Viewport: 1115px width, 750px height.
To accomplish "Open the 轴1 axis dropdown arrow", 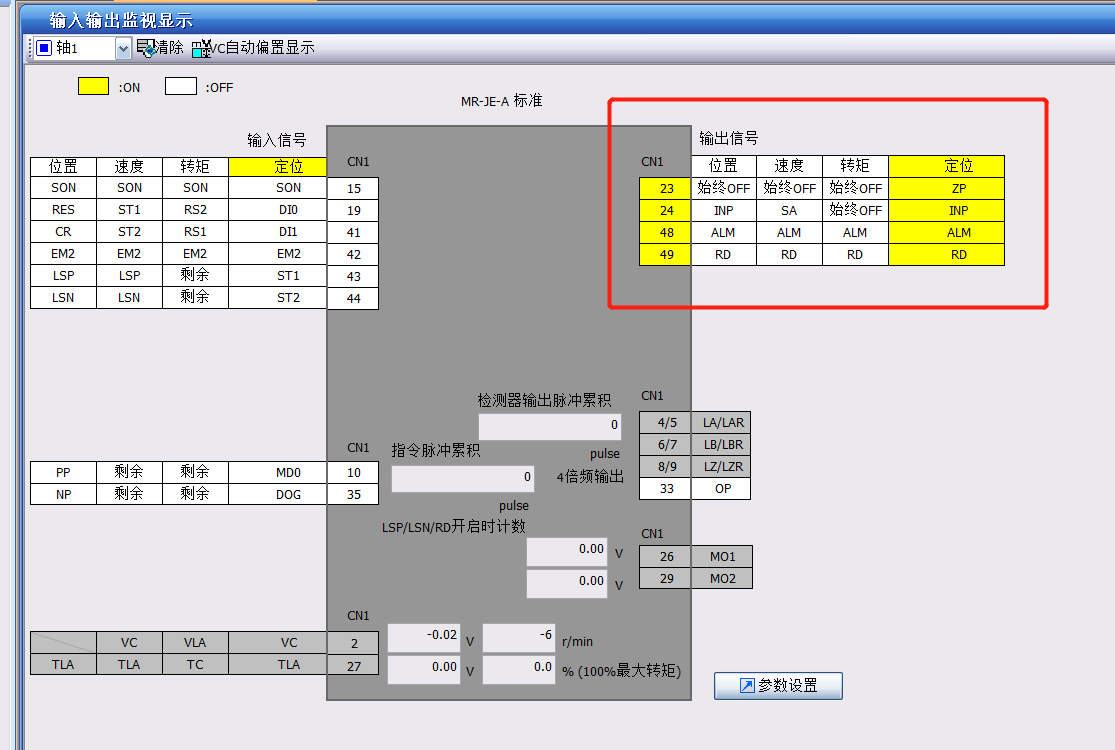I will pyautogui.click(x=123, y=48).
